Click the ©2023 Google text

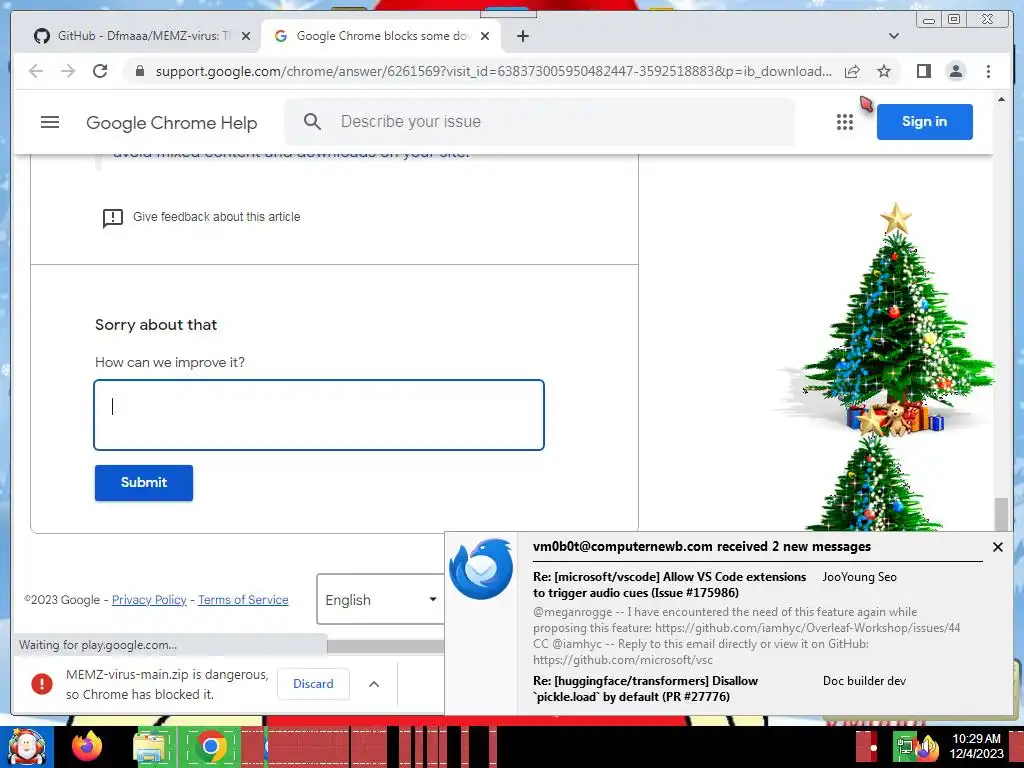62,600
